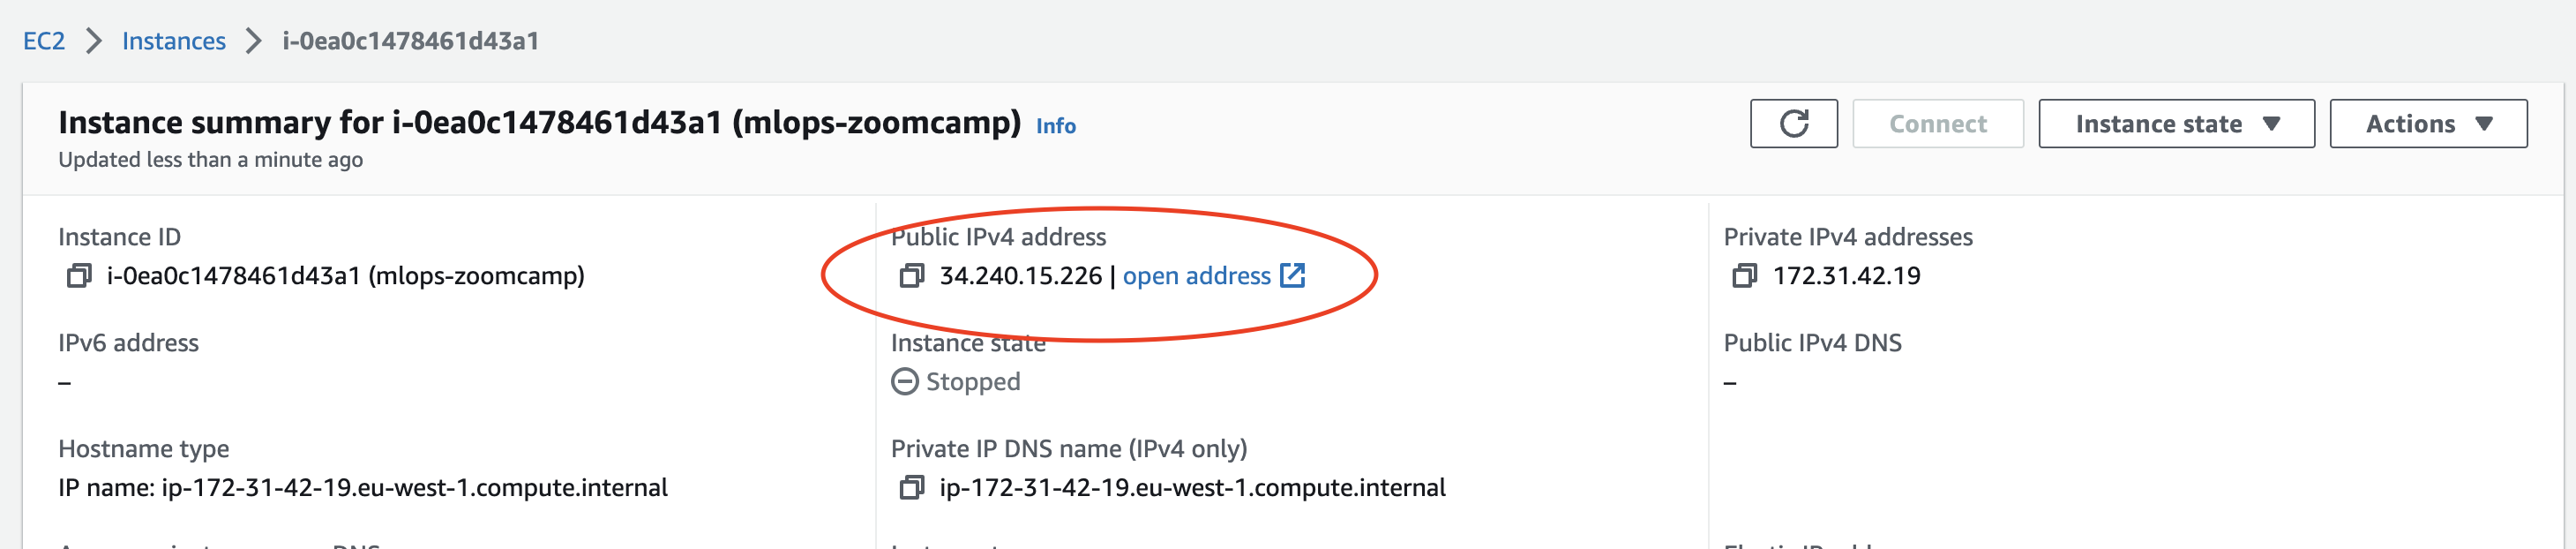This screenshot has width=2576, height=549.
Task: Expand the Actions dropdown menu
Action: (2427, 124)
